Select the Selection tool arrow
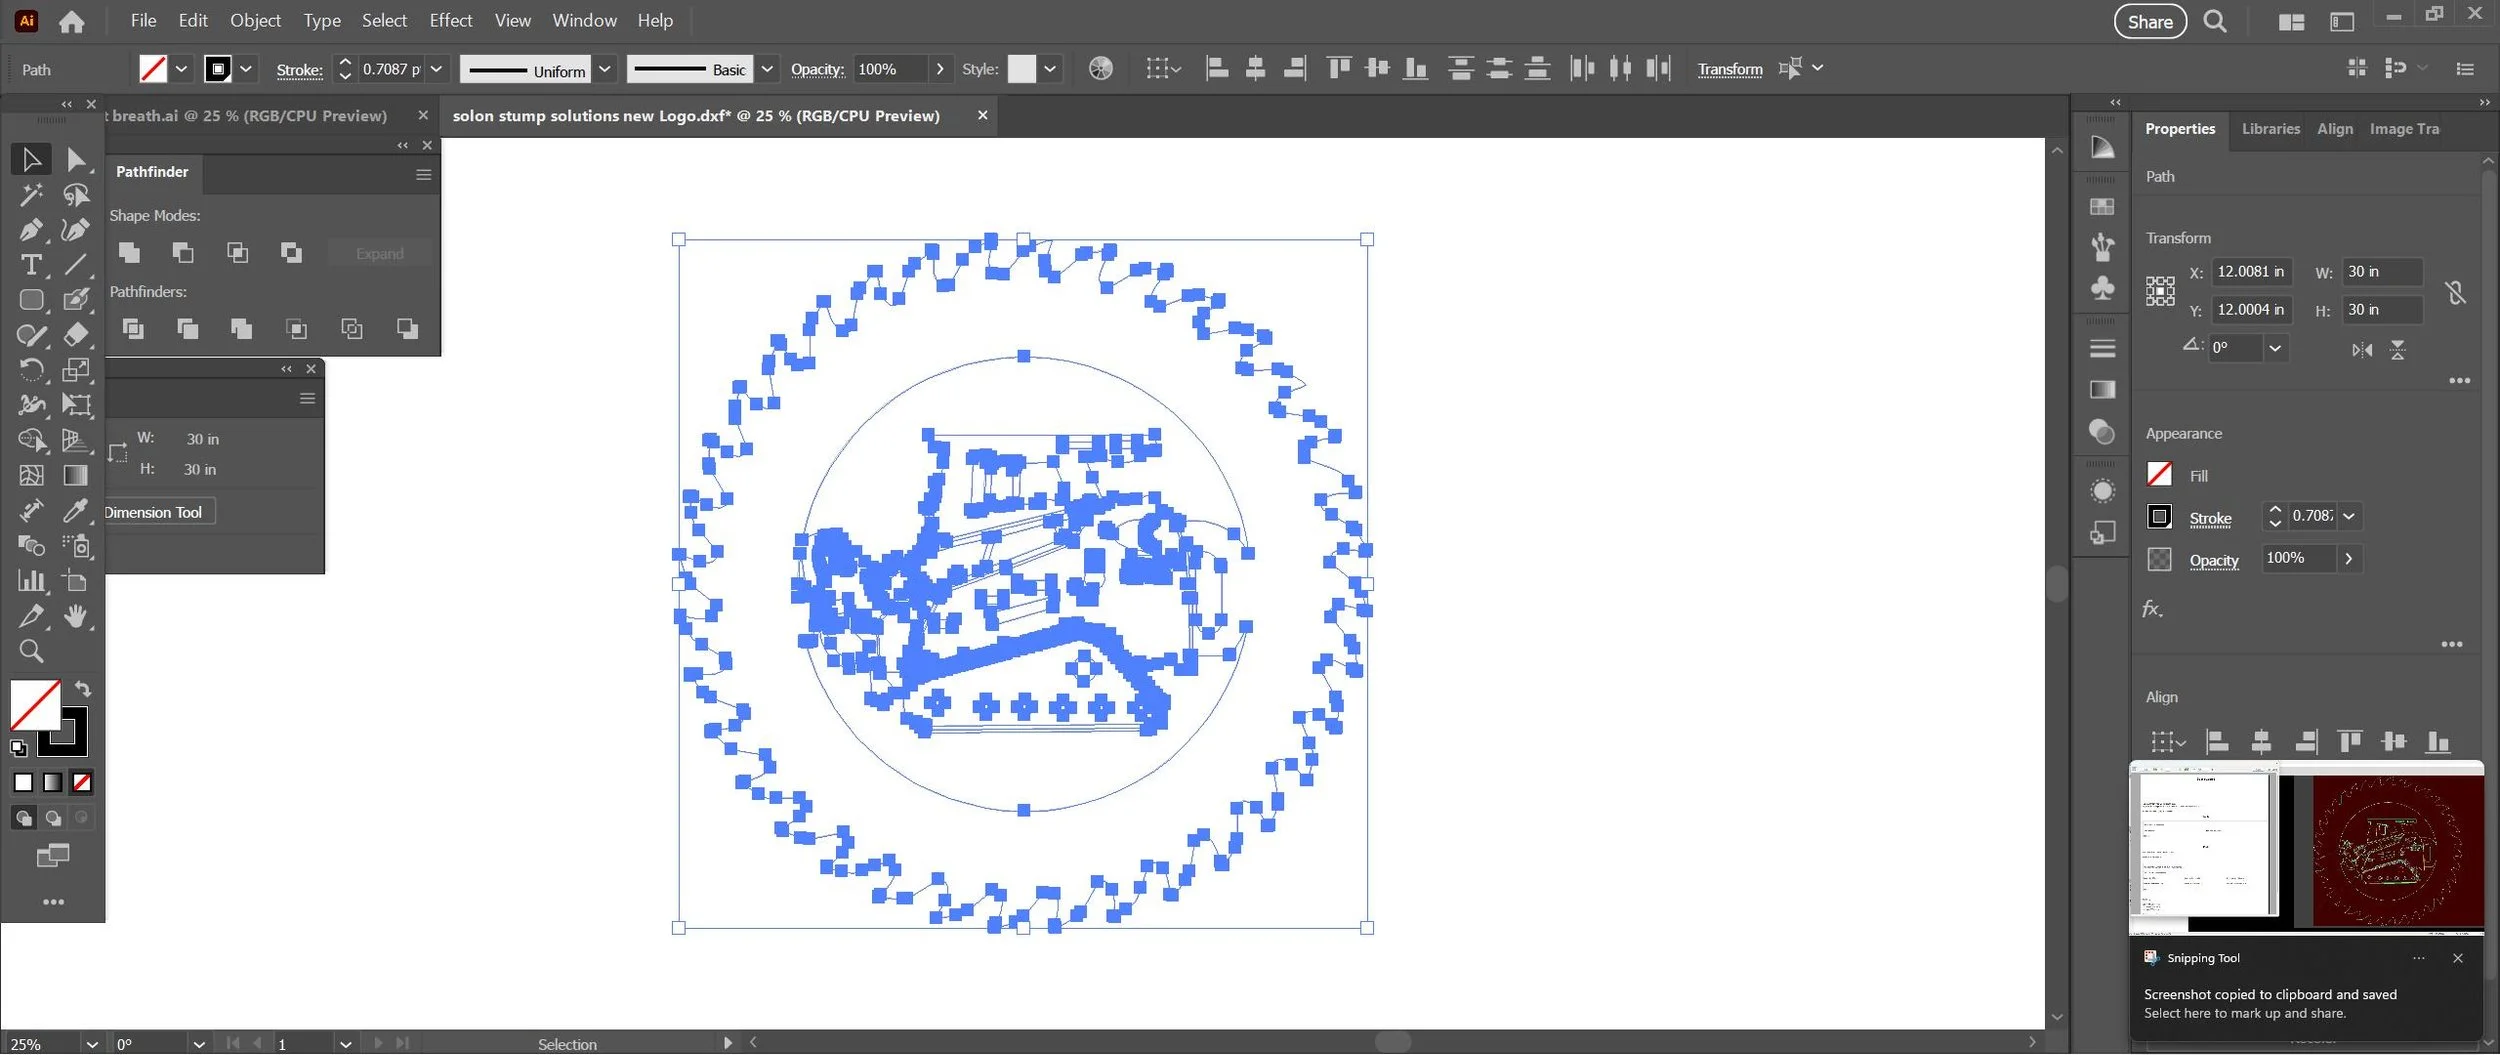 tap(31, 160)
